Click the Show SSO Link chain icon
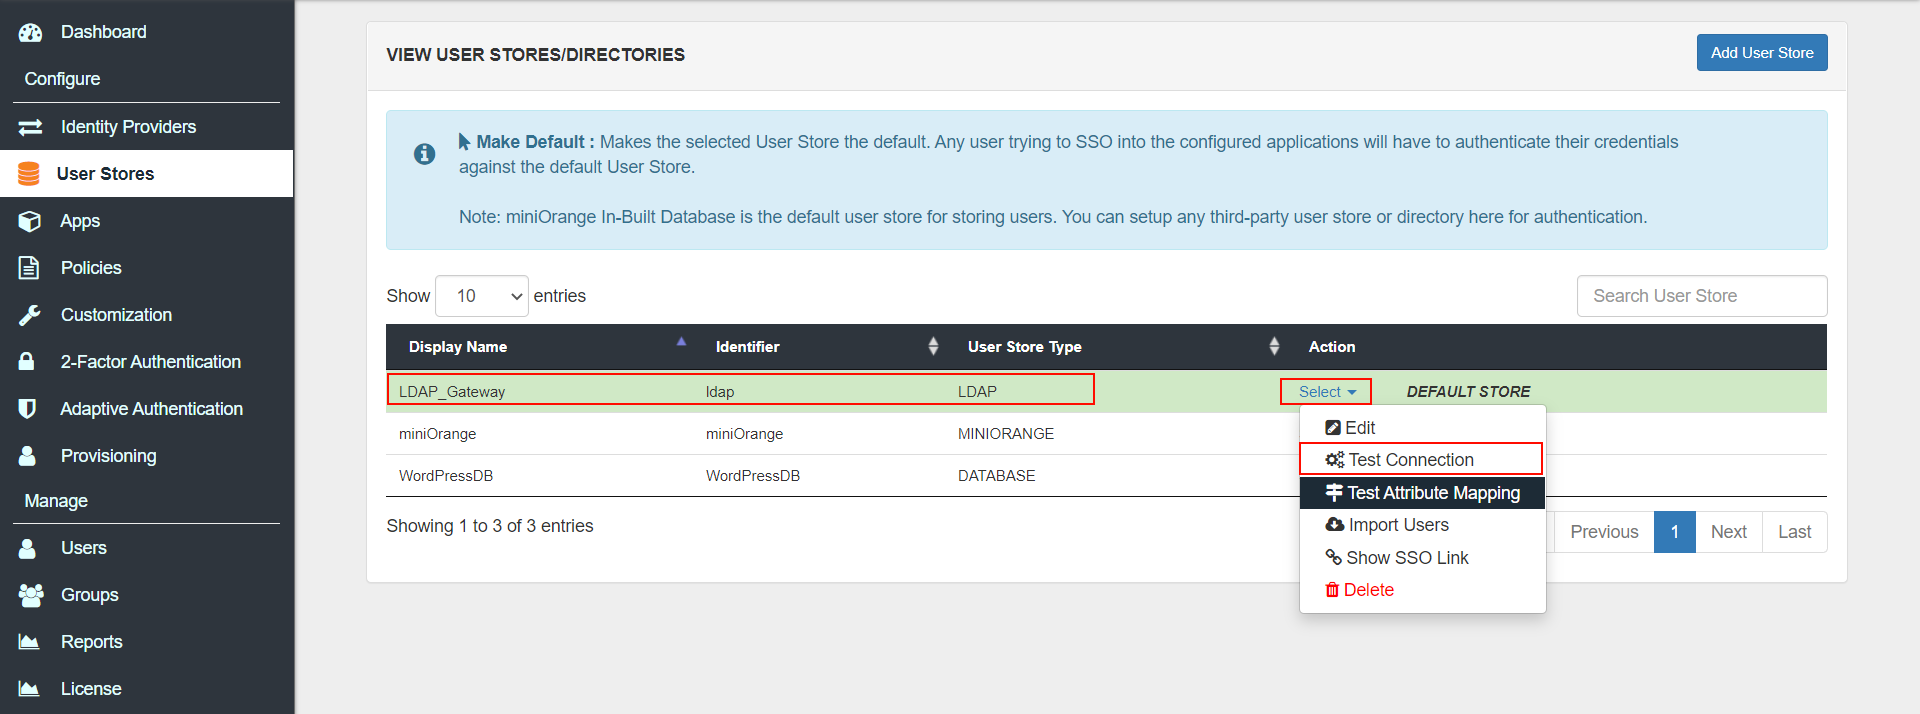Screen dimensions: 1920x714 tap(1334, 558)
